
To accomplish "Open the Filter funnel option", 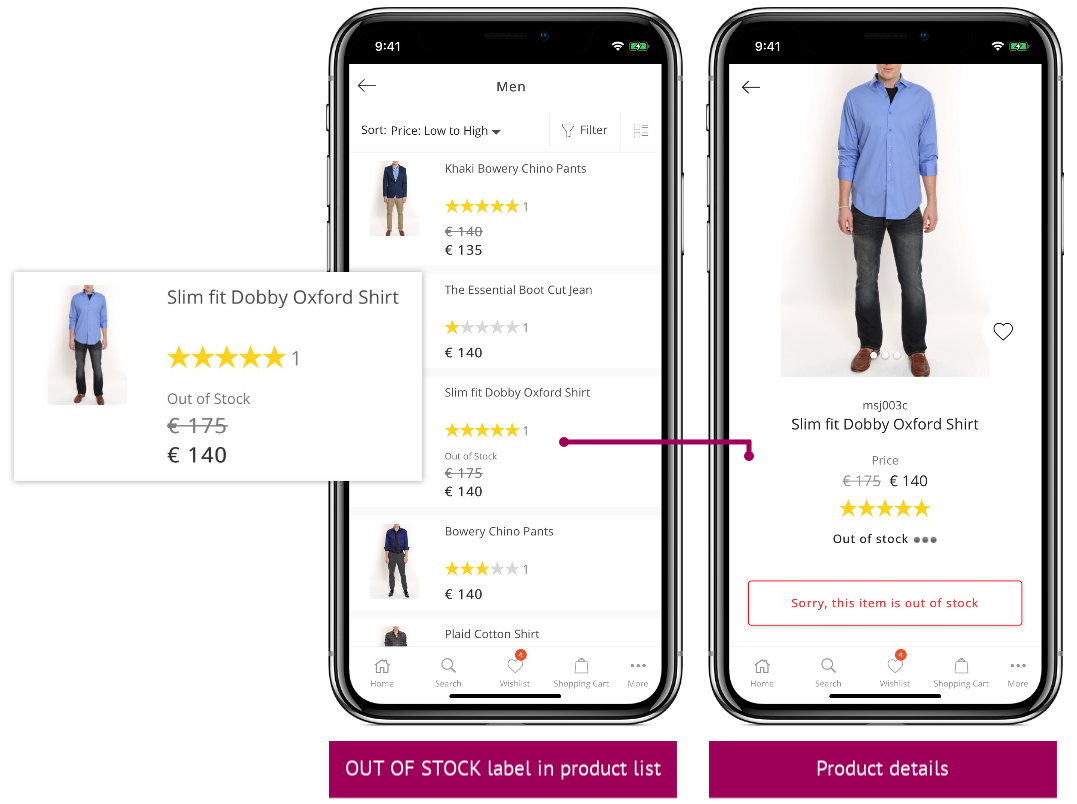I will (585, 130).
